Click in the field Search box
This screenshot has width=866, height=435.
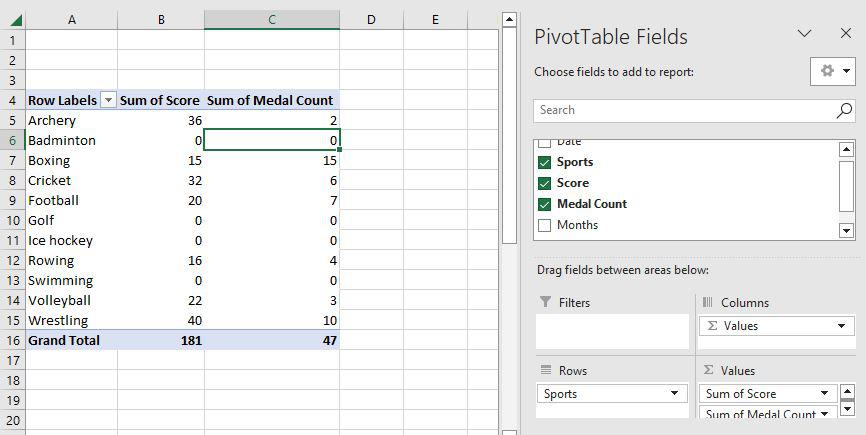coord(680,110)
